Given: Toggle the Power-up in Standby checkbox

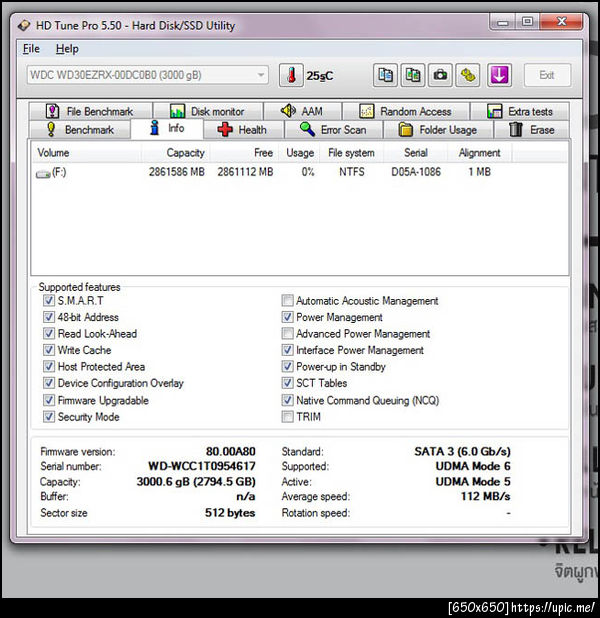Looking at the screenshot, I should tap(287, 367).
